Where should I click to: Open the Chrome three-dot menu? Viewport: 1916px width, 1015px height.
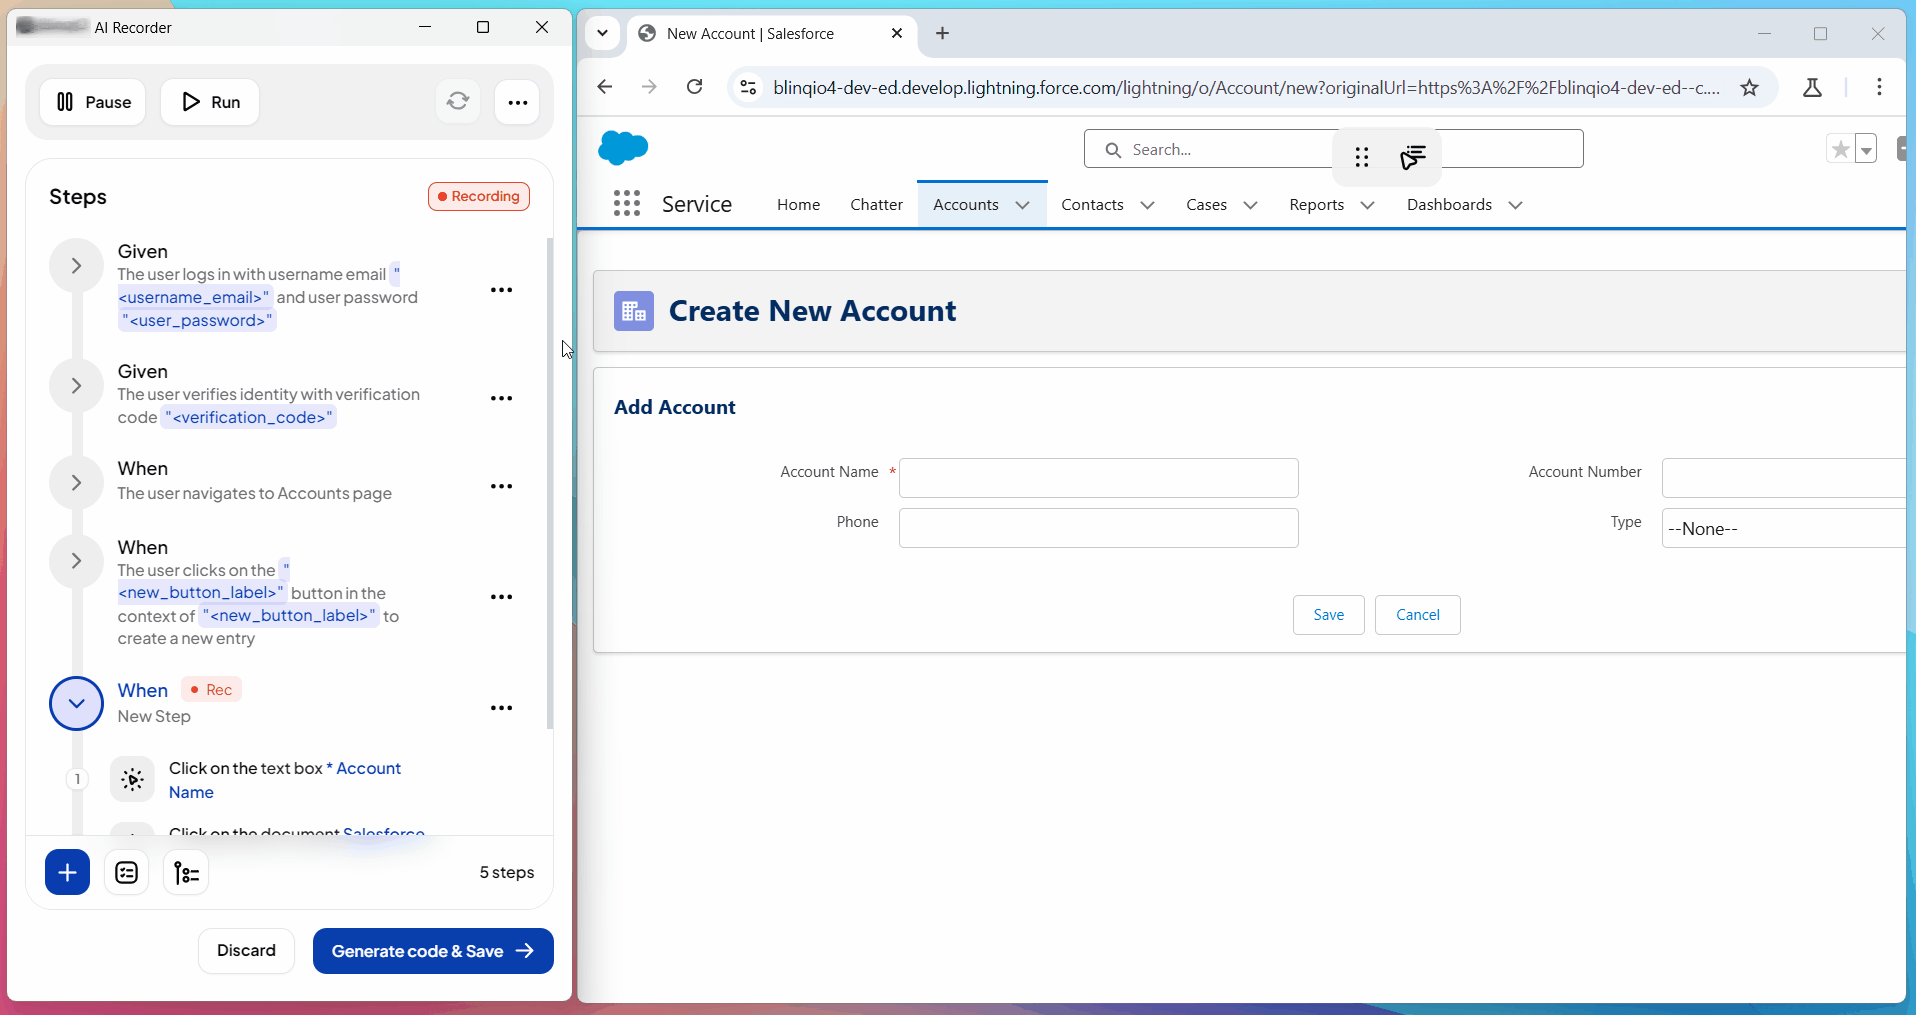pos(1879,88)
